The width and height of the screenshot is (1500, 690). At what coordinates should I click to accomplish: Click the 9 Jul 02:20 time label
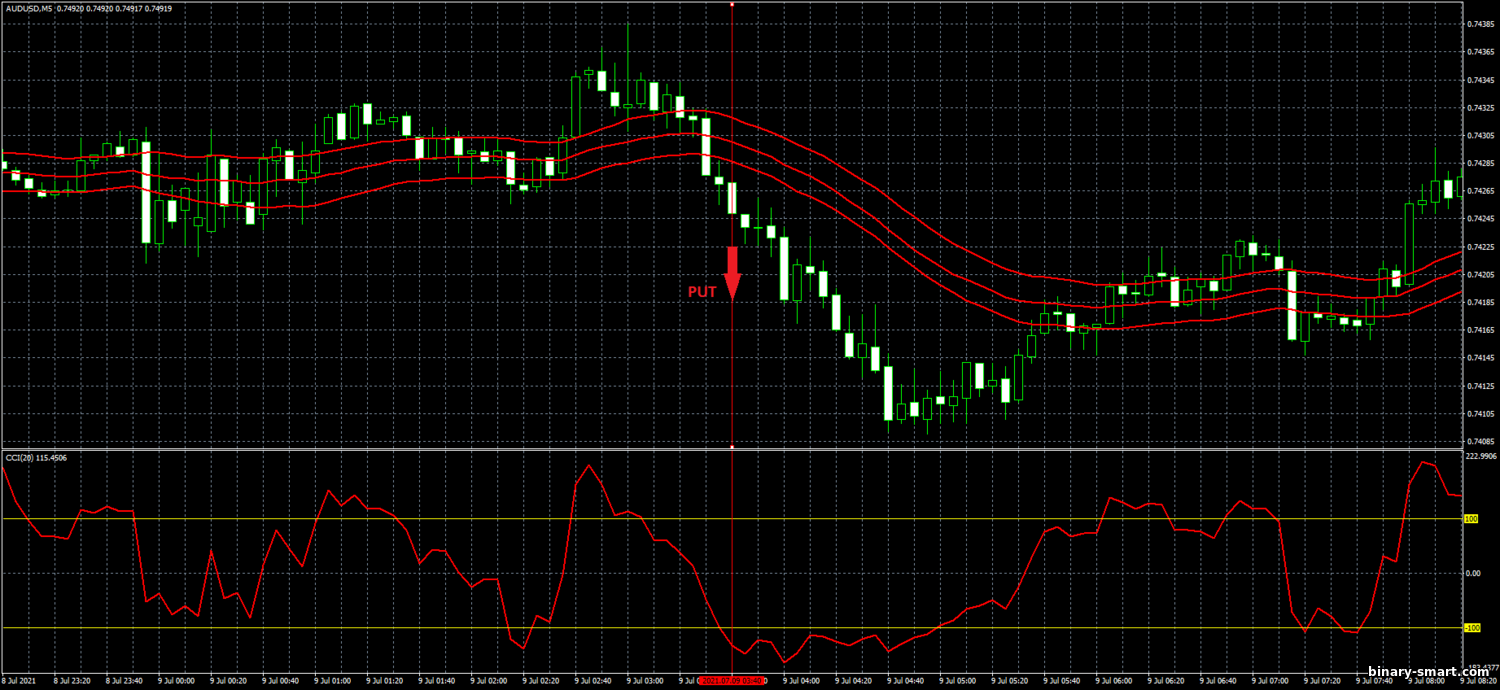tap(541, 680)
